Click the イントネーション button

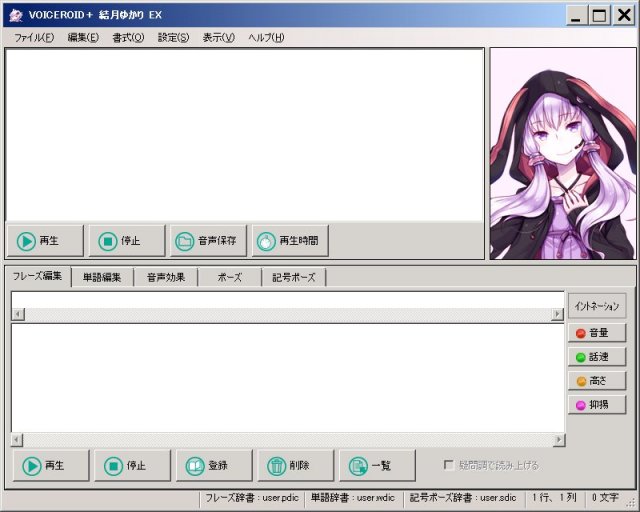pos(597,306)
